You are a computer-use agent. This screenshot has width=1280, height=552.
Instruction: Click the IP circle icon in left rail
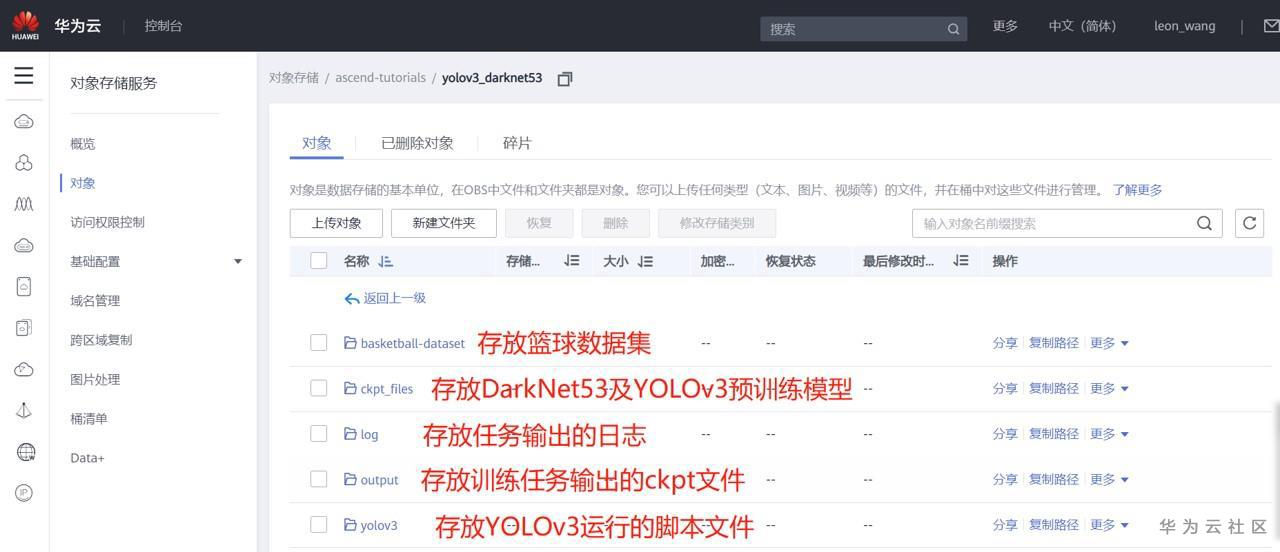[24, 493]
